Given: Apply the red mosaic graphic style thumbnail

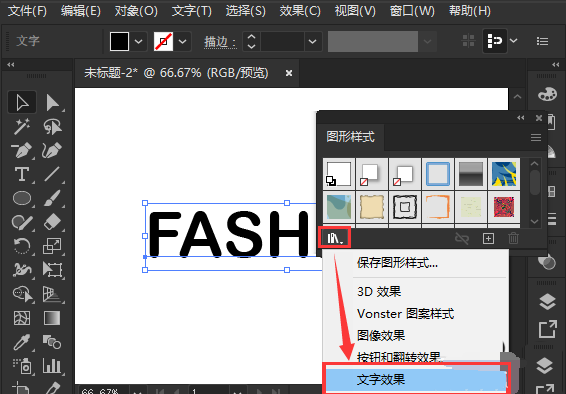Looking at the screenshot, I should click(x=504, y=207).
